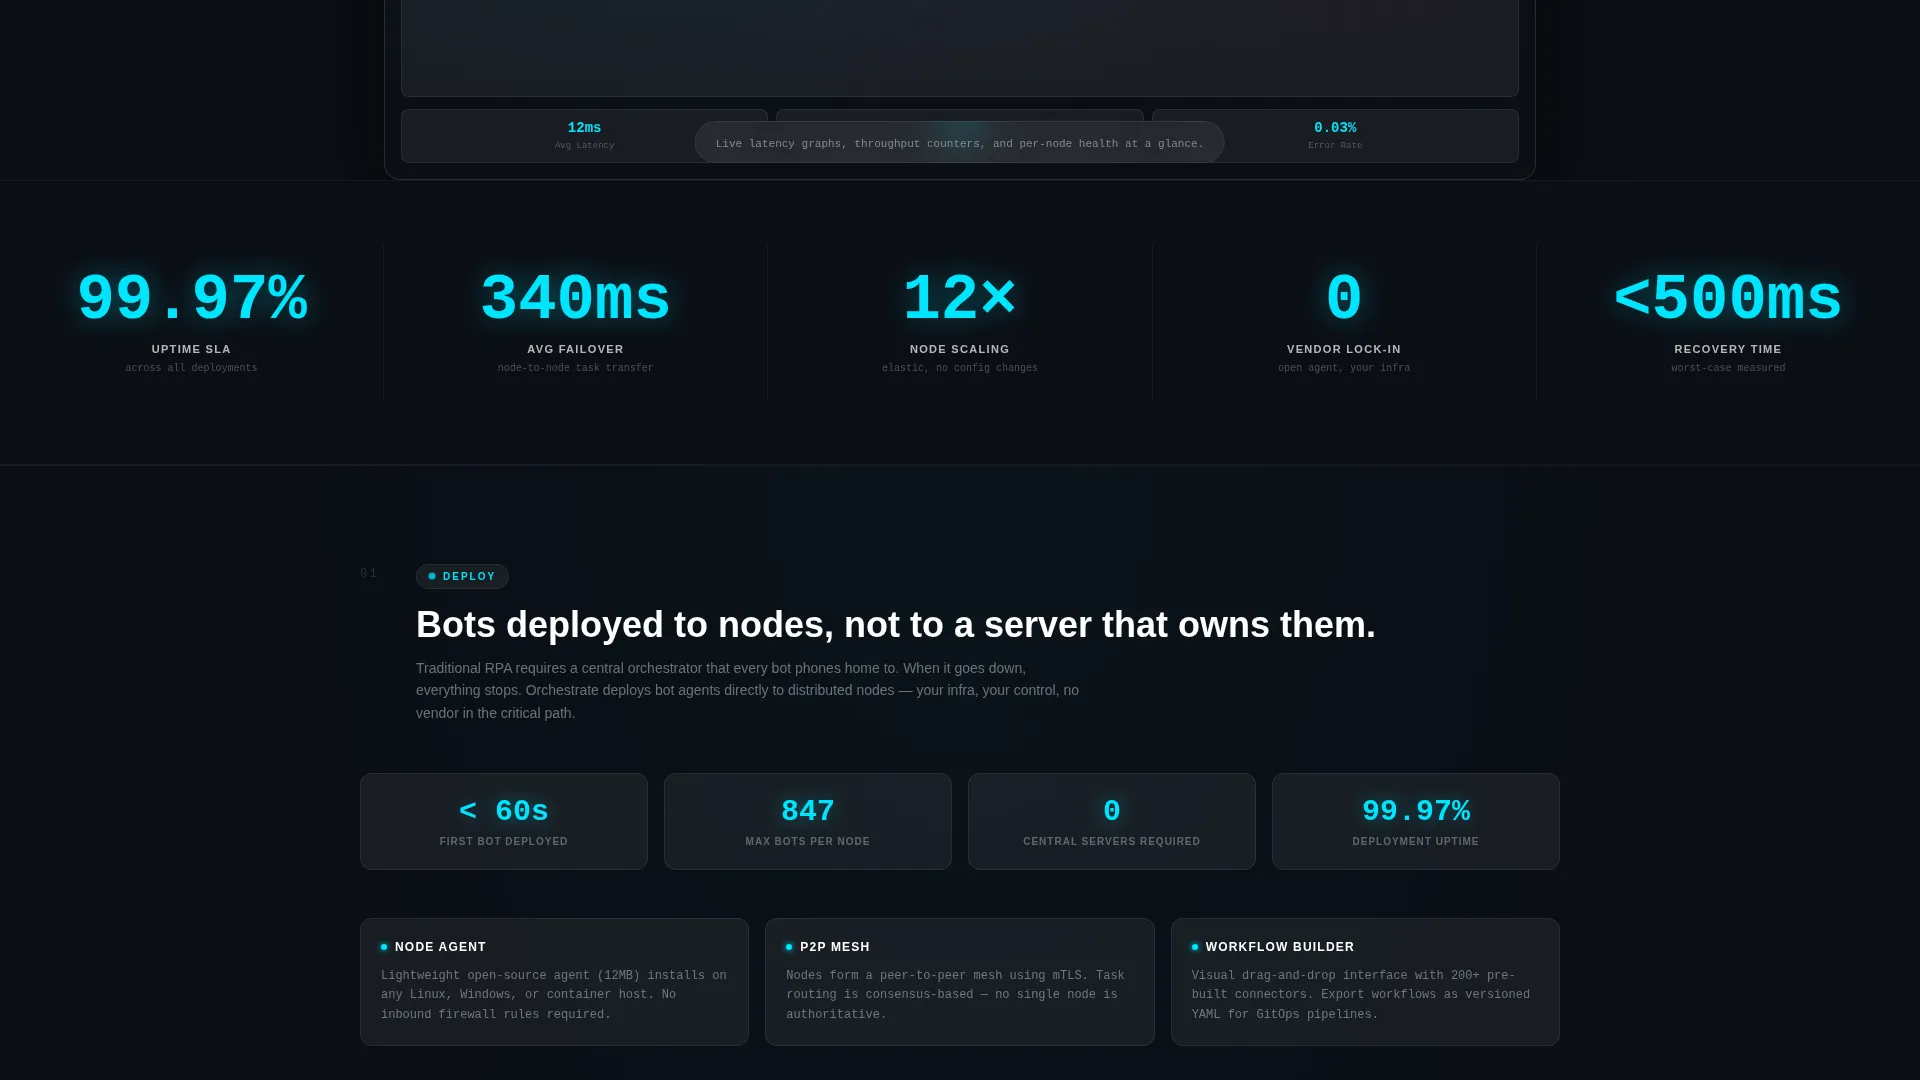Click the DEPLOYMENT UPTIME label
The width and height of the screenshot is (1920, 1080).
click(1416, 841)
